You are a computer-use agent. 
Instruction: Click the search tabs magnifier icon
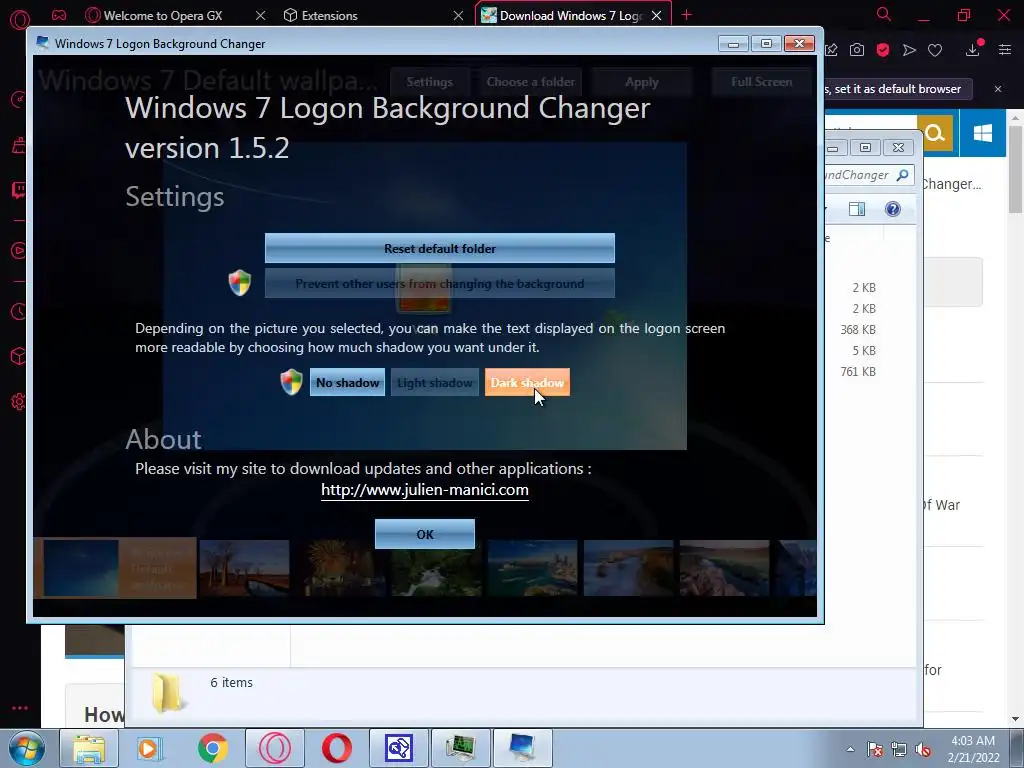pyautogui.click(x=884, y=14)
